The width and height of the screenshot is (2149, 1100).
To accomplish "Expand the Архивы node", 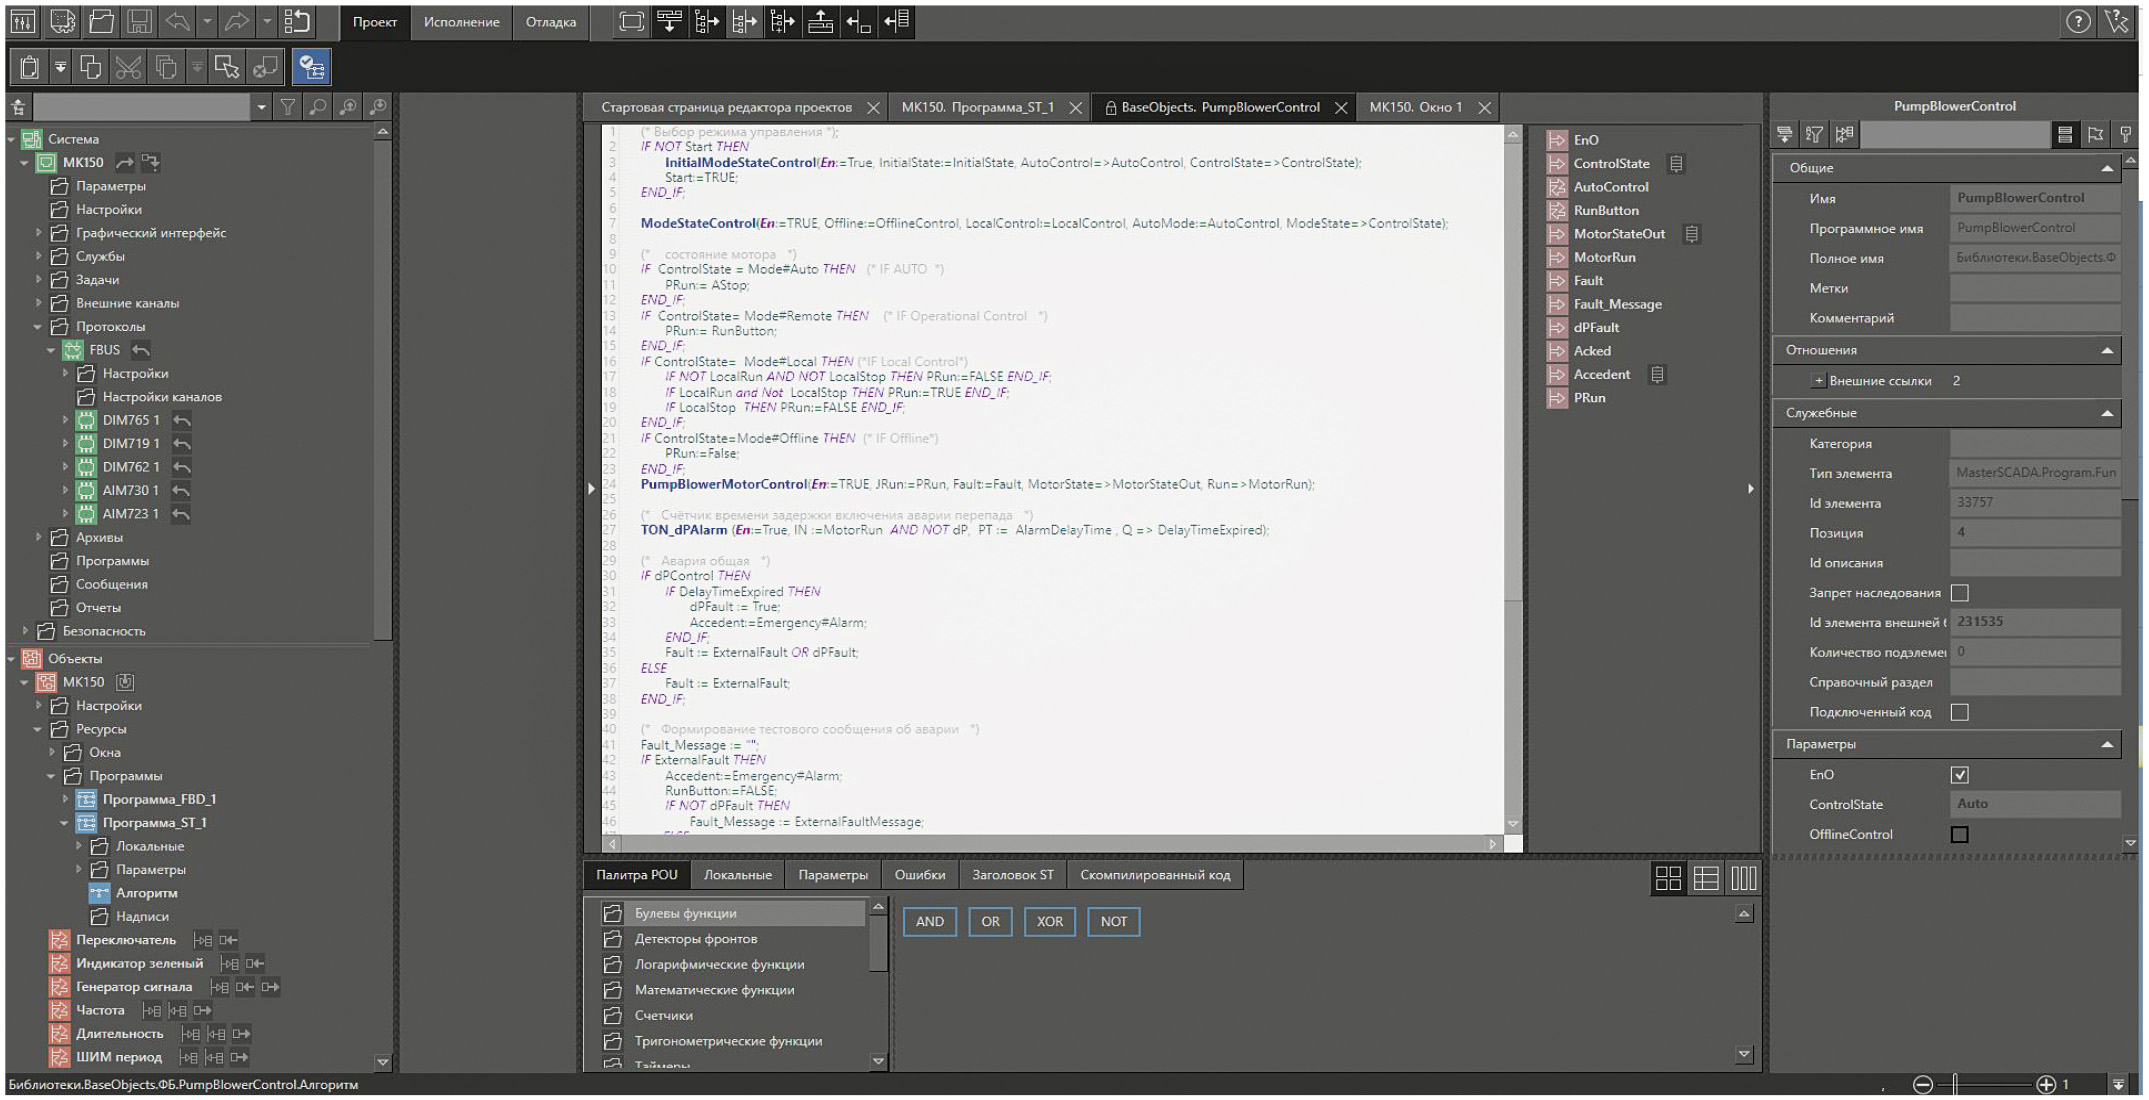I will click(39, 537).
